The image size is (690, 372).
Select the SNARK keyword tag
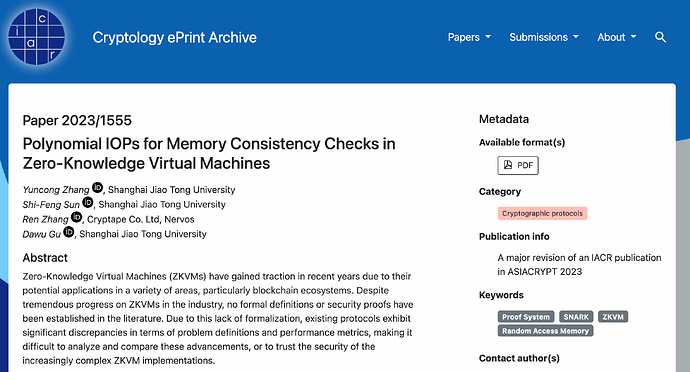(x=576, y=317)
